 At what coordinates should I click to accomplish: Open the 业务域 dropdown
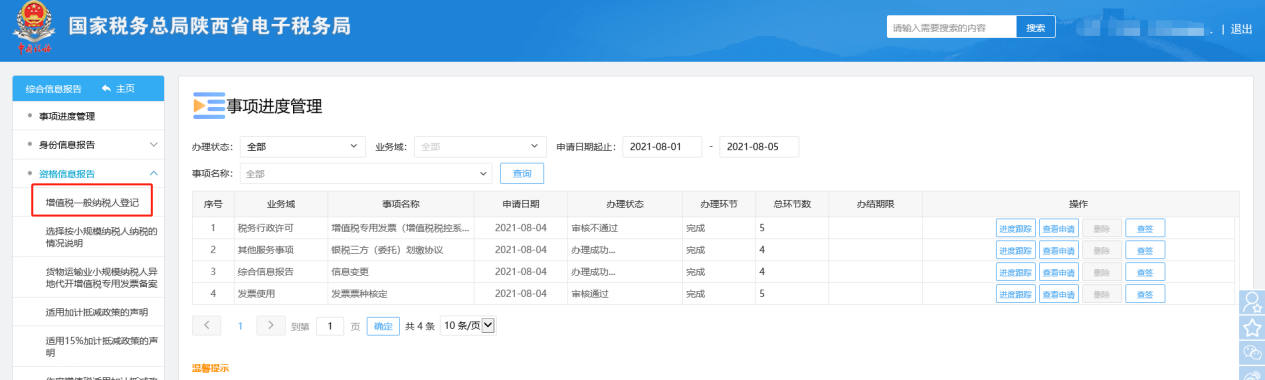[x=480, y=147]
